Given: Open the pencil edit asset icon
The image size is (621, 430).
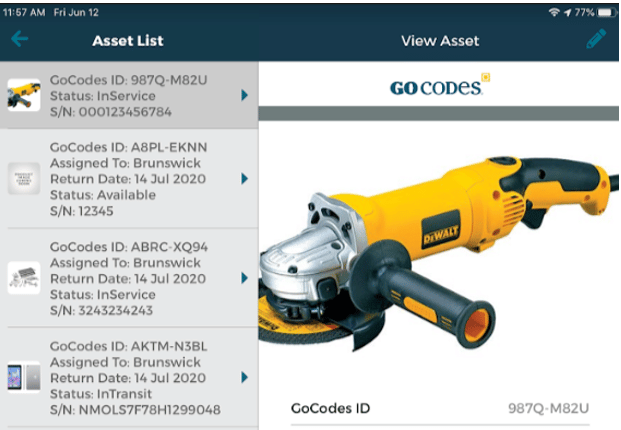Looking at the screenshot, I should (x=596, y=39).
